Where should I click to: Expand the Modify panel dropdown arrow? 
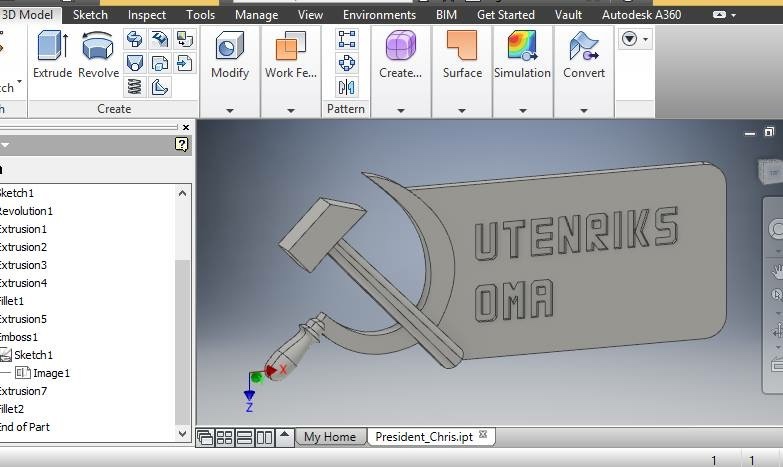(x=230, y=110)
